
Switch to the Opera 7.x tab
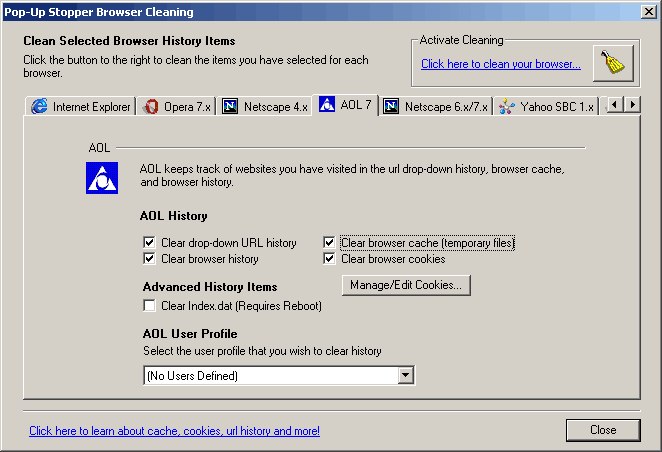coord(177,107)
